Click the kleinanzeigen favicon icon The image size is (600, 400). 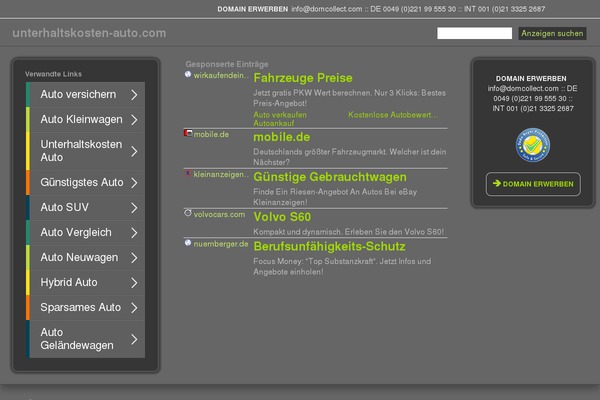pos(188,173)
